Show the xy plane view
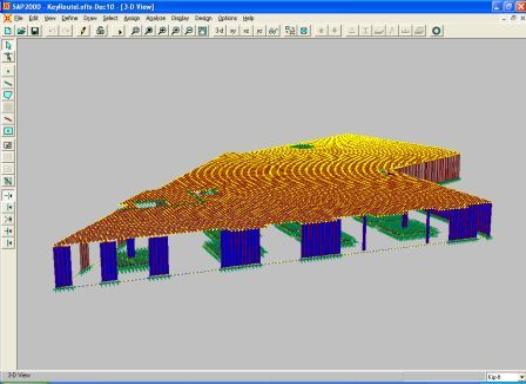526x384 pixels. pyautogui.click(x=233, y=31)
